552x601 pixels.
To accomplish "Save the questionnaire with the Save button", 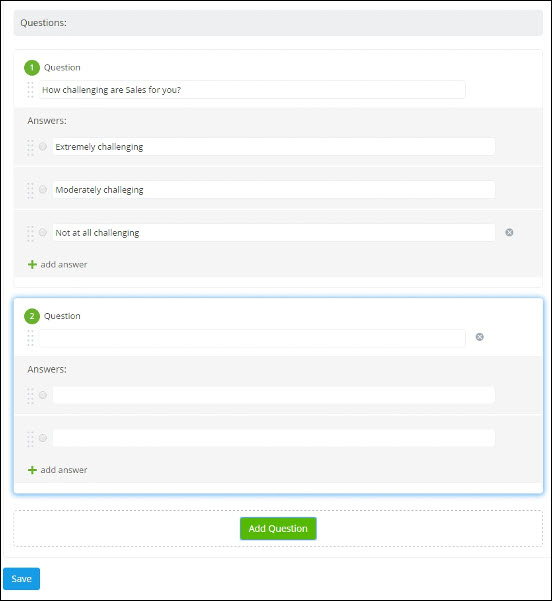I will click(21, 579).
